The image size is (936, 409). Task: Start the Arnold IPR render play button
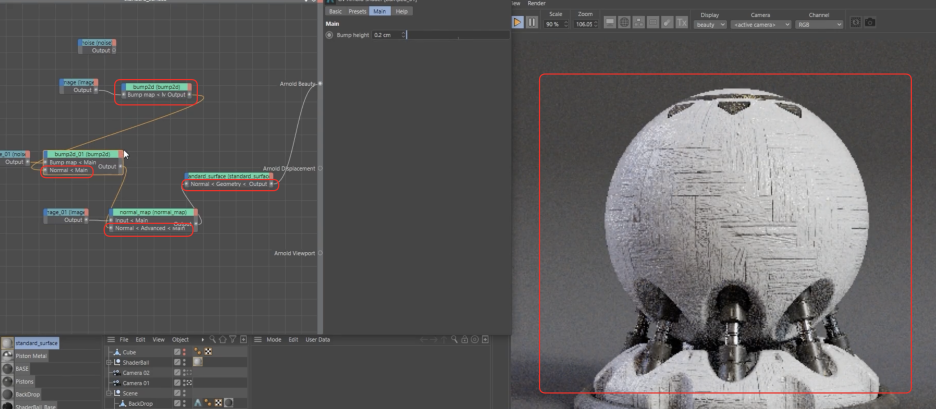click(x=517, y=23)
